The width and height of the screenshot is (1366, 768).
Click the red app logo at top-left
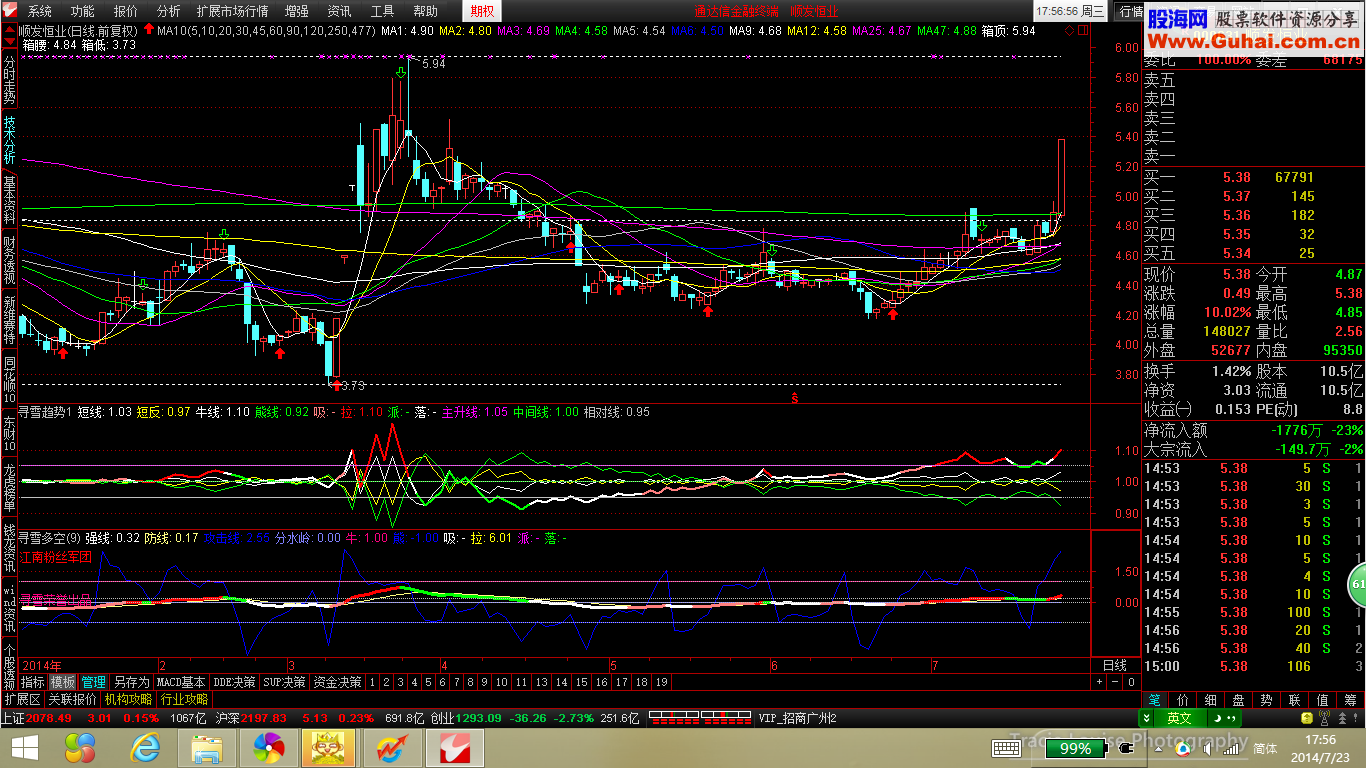11,11
